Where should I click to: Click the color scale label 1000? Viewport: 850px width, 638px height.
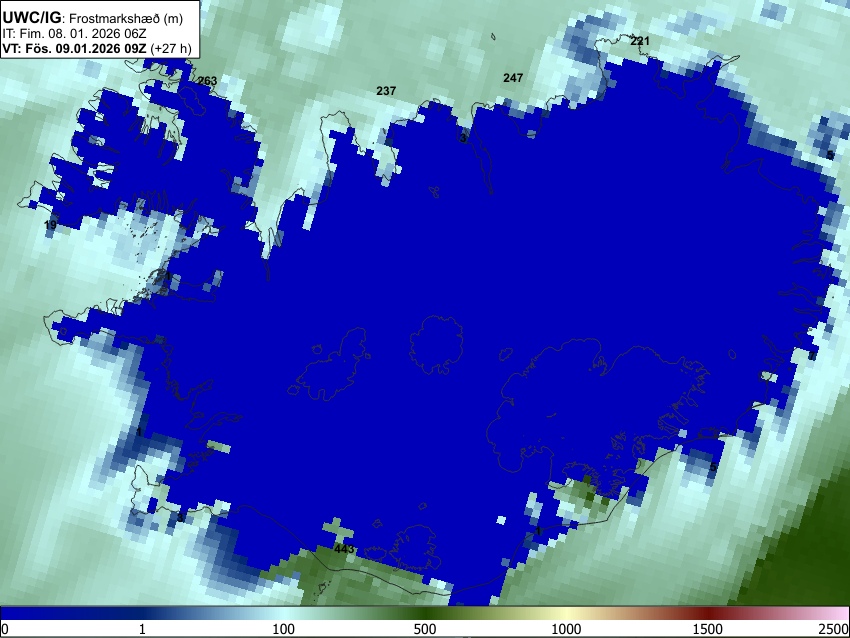(x=566, y=629)
